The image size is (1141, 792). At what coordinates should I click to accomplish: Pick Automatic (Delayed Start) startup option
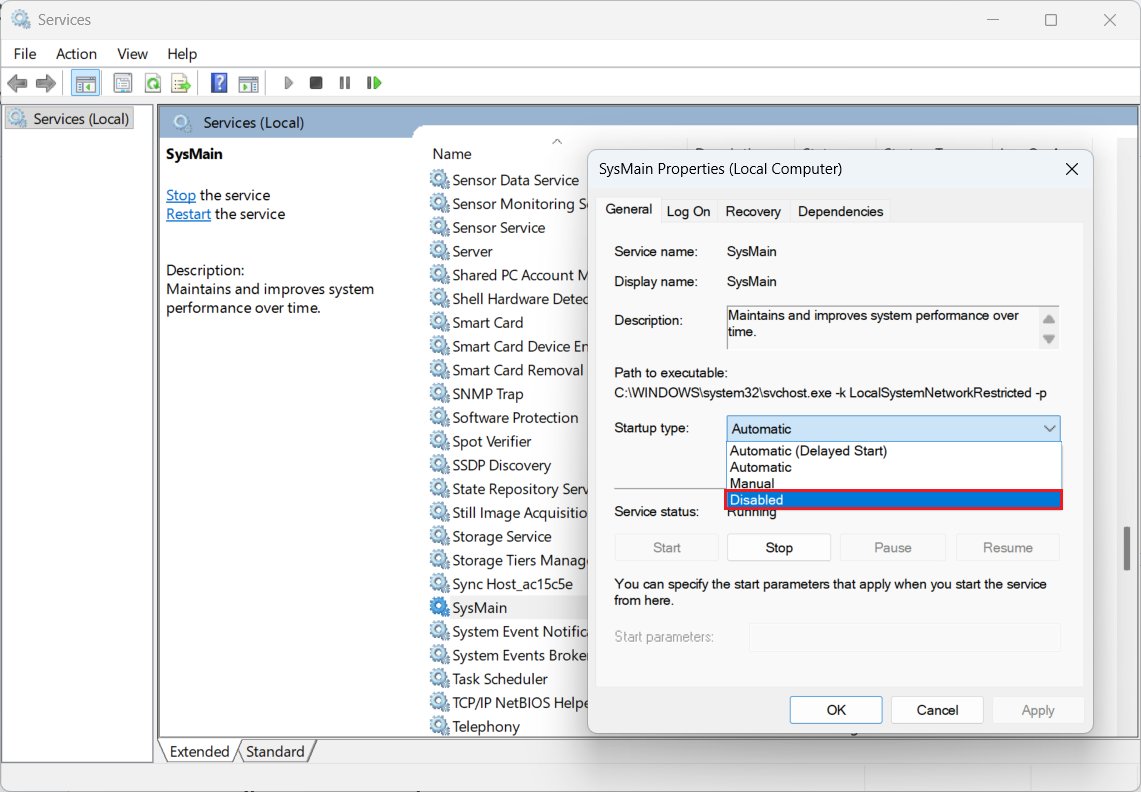(x=808, y=451)
